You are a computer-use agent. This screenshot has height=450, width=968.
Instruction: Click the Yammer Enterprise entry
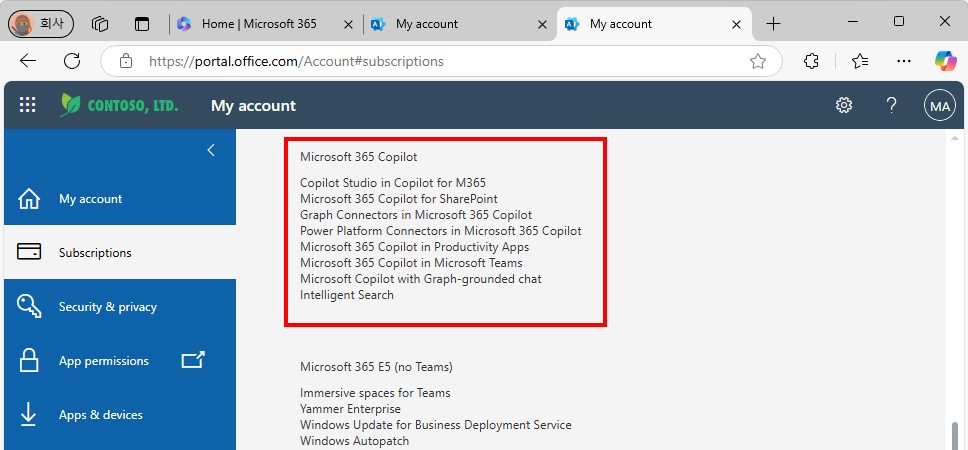[x=351, y=409]
